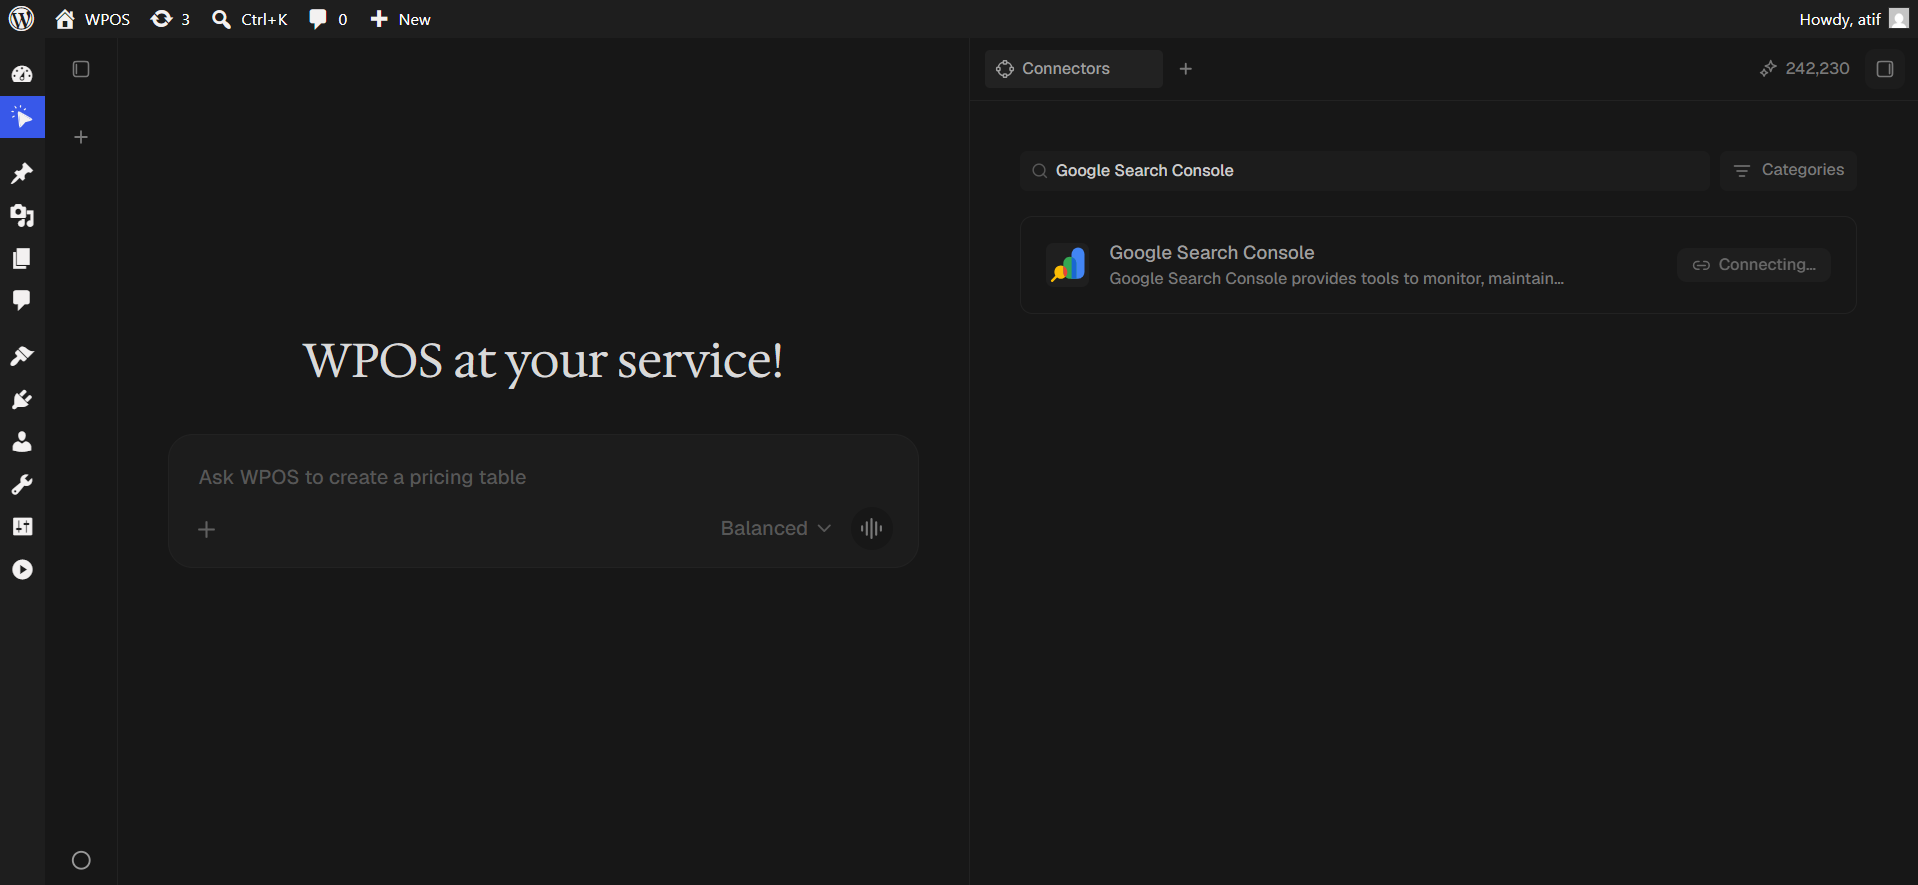Focus the Google Search Console search field

click(x=1365, y=171)
